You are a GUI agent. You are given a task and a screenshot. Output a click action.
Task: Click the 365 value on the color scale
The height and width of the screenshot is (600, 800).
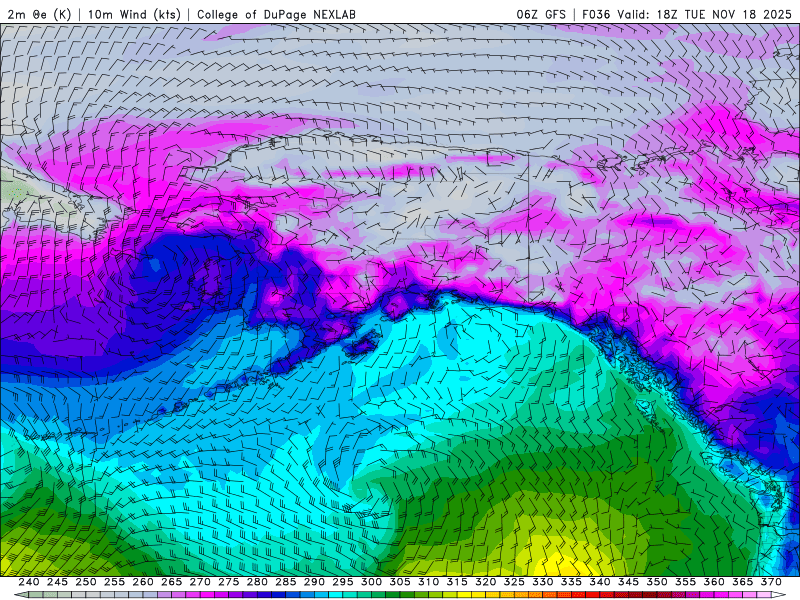(743, 582)
